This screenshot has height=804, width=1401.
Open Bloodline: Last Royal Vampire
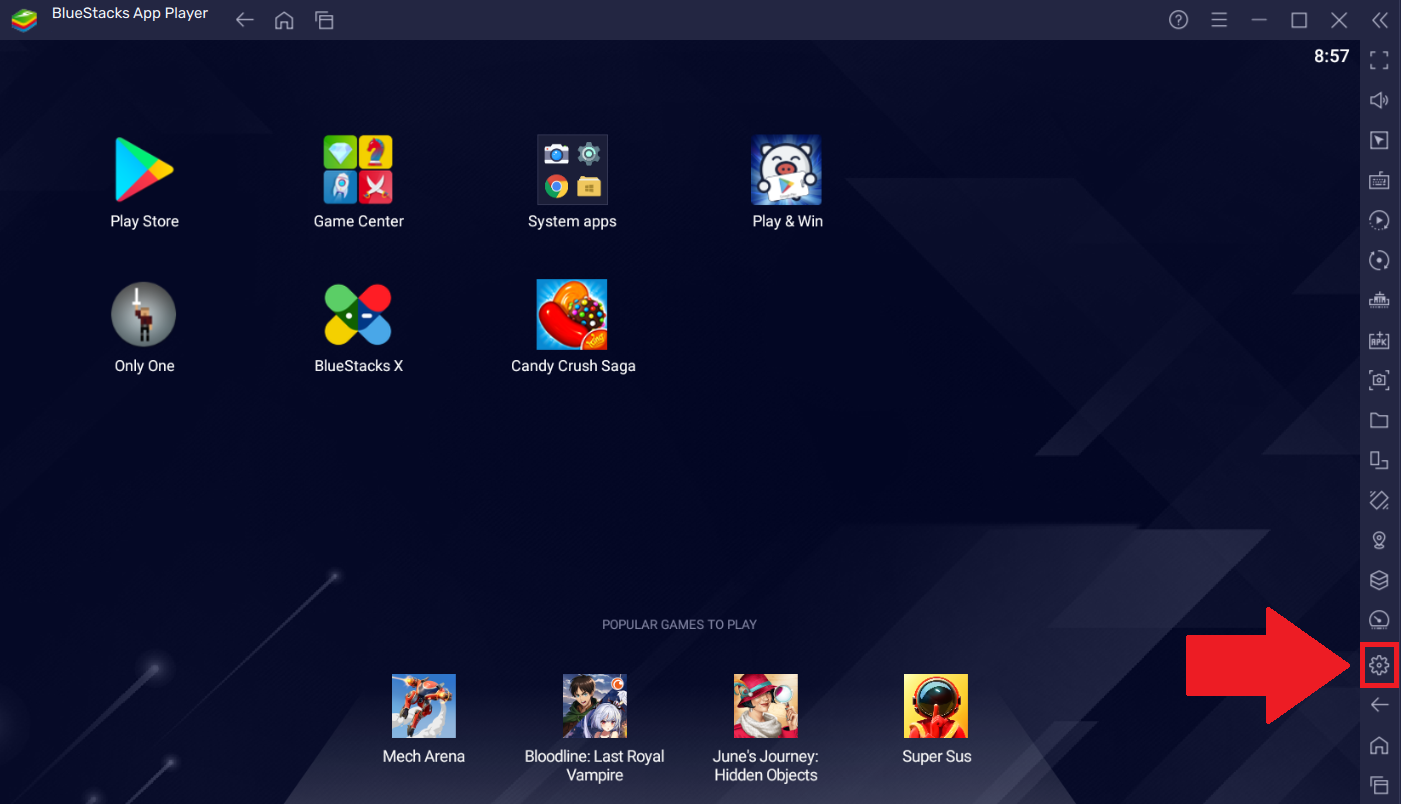(595, 706)
